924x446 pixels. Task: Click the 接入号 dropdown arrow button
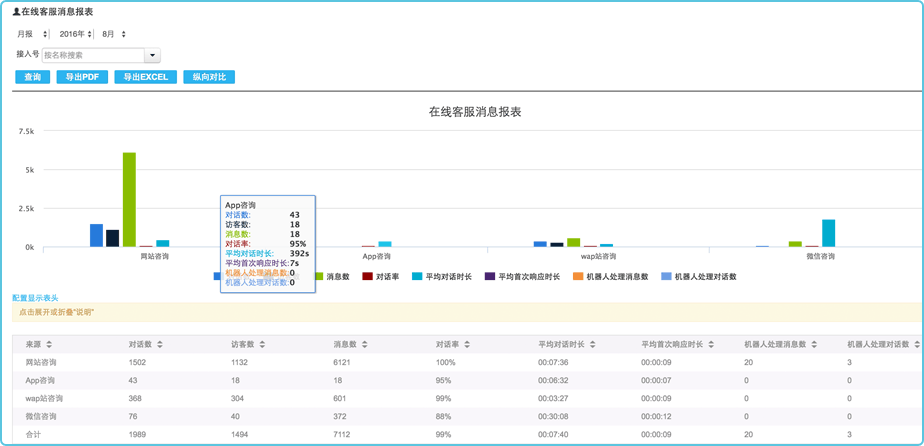tap(153, 56)
